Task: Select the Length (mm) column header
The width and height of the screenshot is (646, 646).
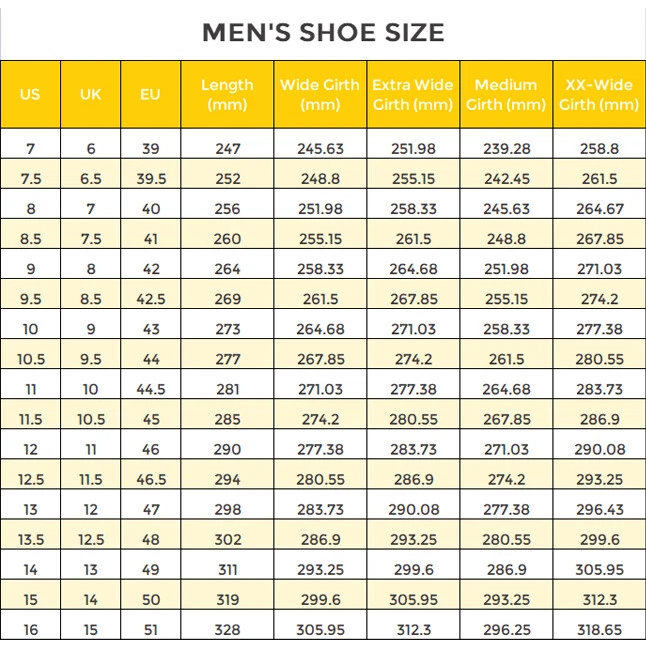Action: [x=227, y=95]
